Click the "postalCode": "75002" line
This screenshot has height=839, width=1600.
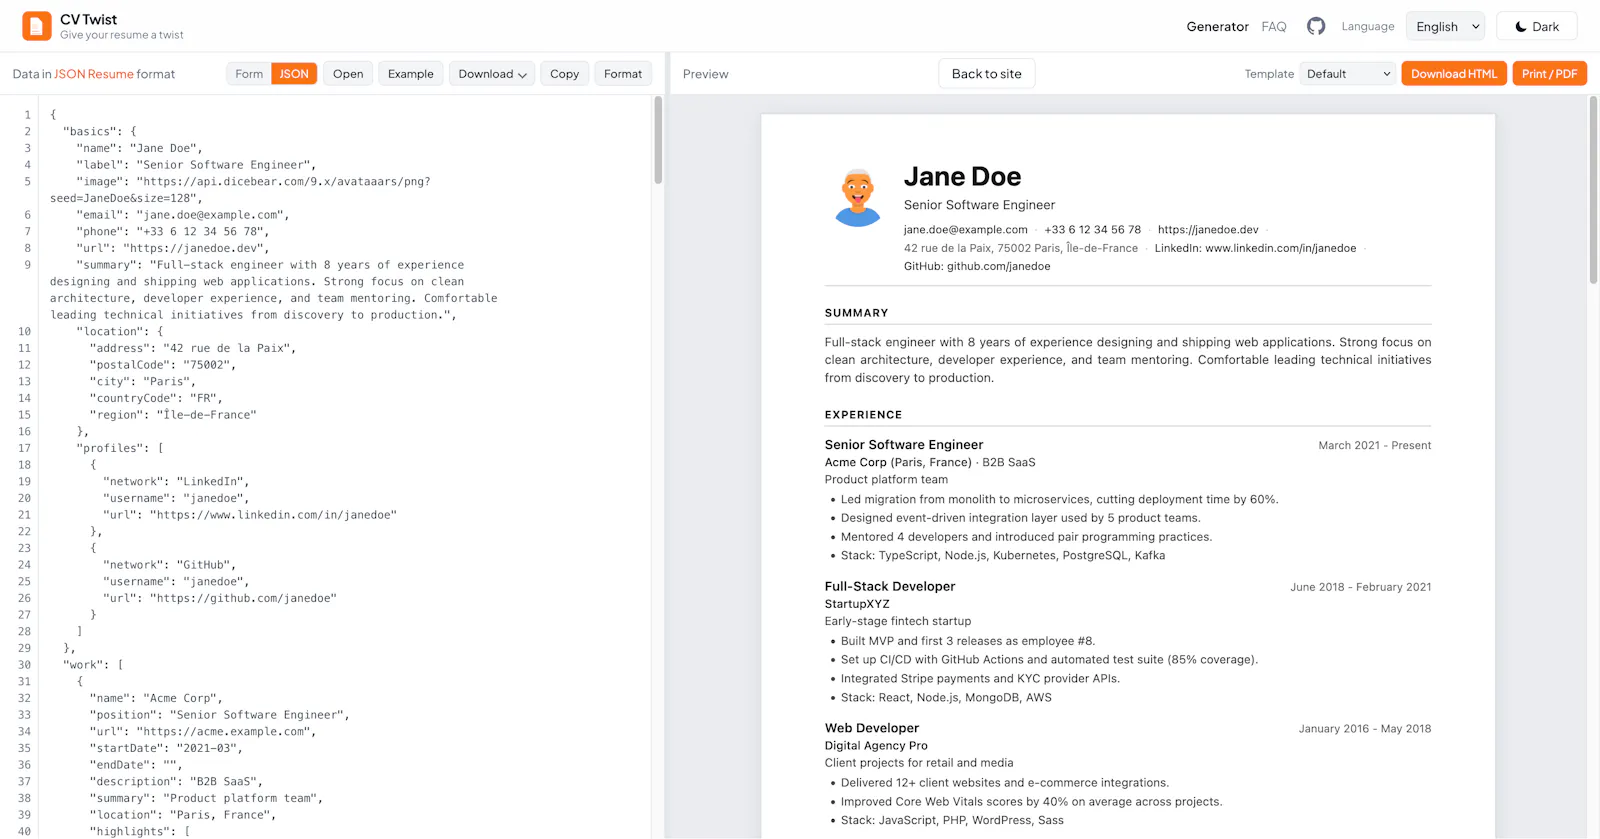(163, 365)
